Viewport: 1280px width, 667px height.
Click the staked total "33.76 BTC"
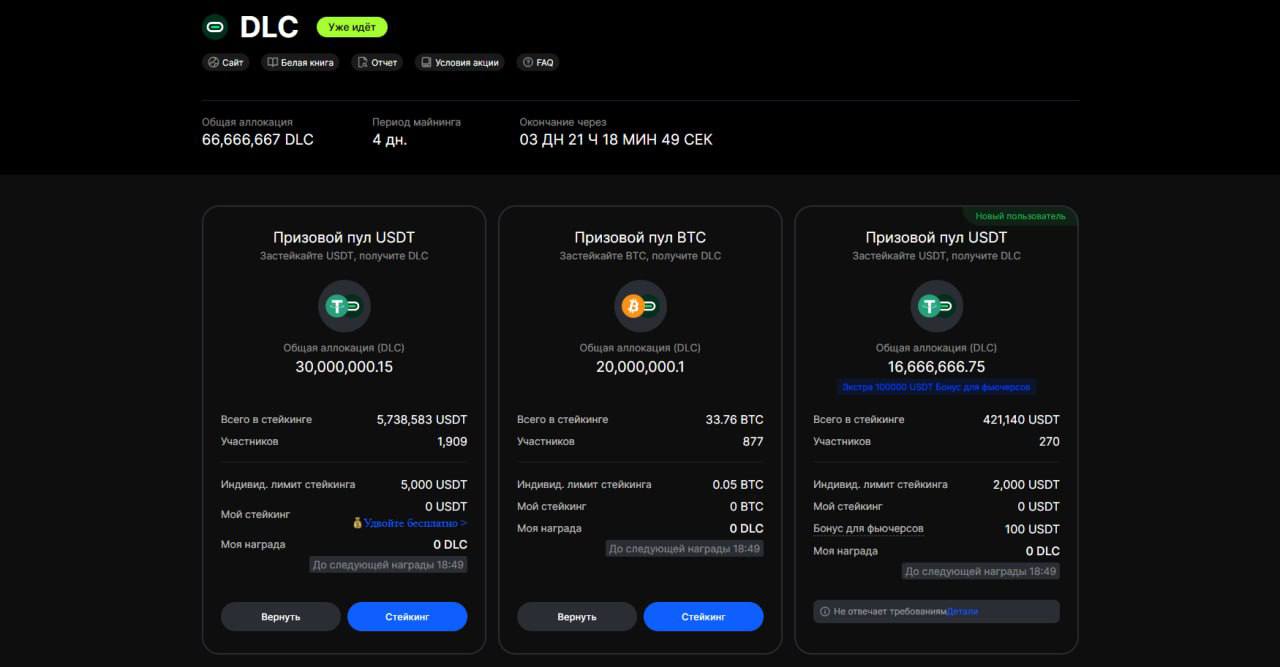pos(734,420)
